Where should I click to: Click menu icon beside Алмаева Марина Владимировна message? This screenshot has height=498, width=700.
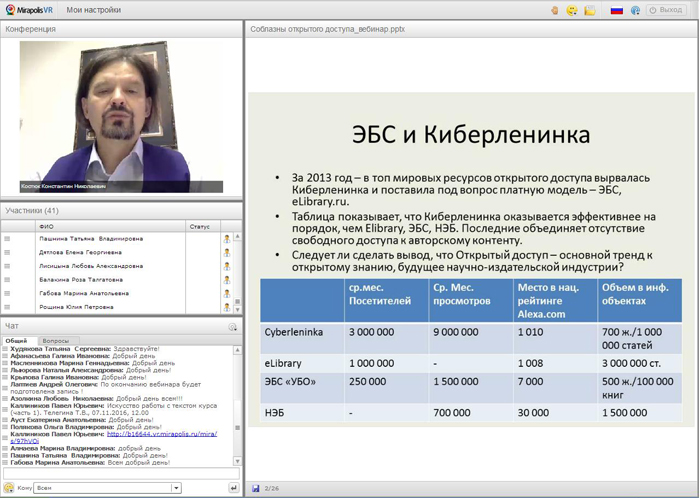pyautogui.click(x=5, y=448)
